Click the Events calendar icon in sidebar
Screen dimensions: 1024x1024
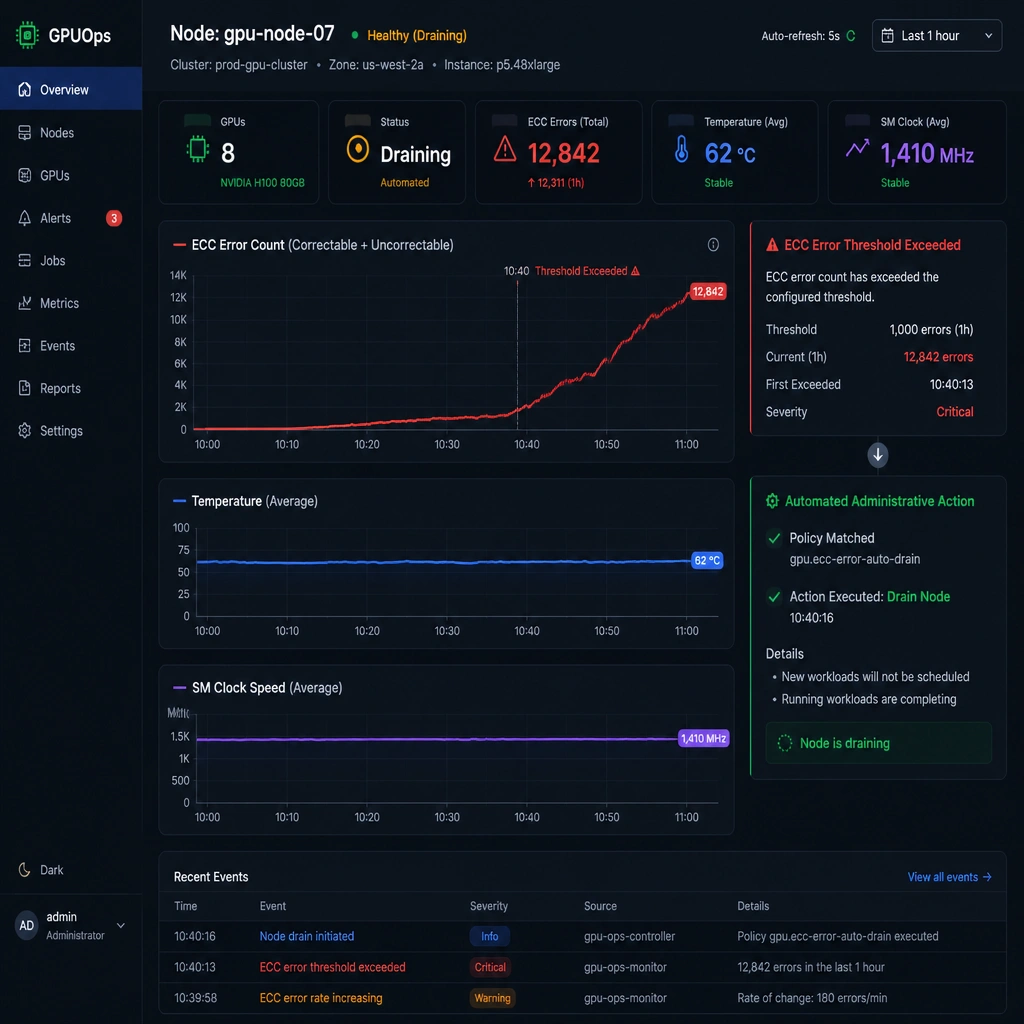click(x=25, y=345)
